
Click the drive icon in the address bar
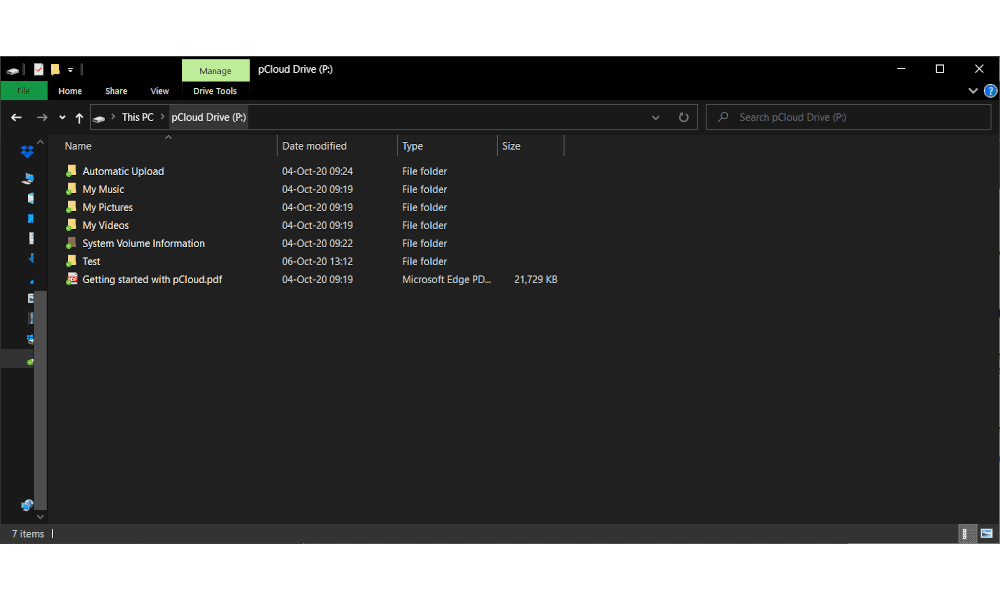coord(99,118)
